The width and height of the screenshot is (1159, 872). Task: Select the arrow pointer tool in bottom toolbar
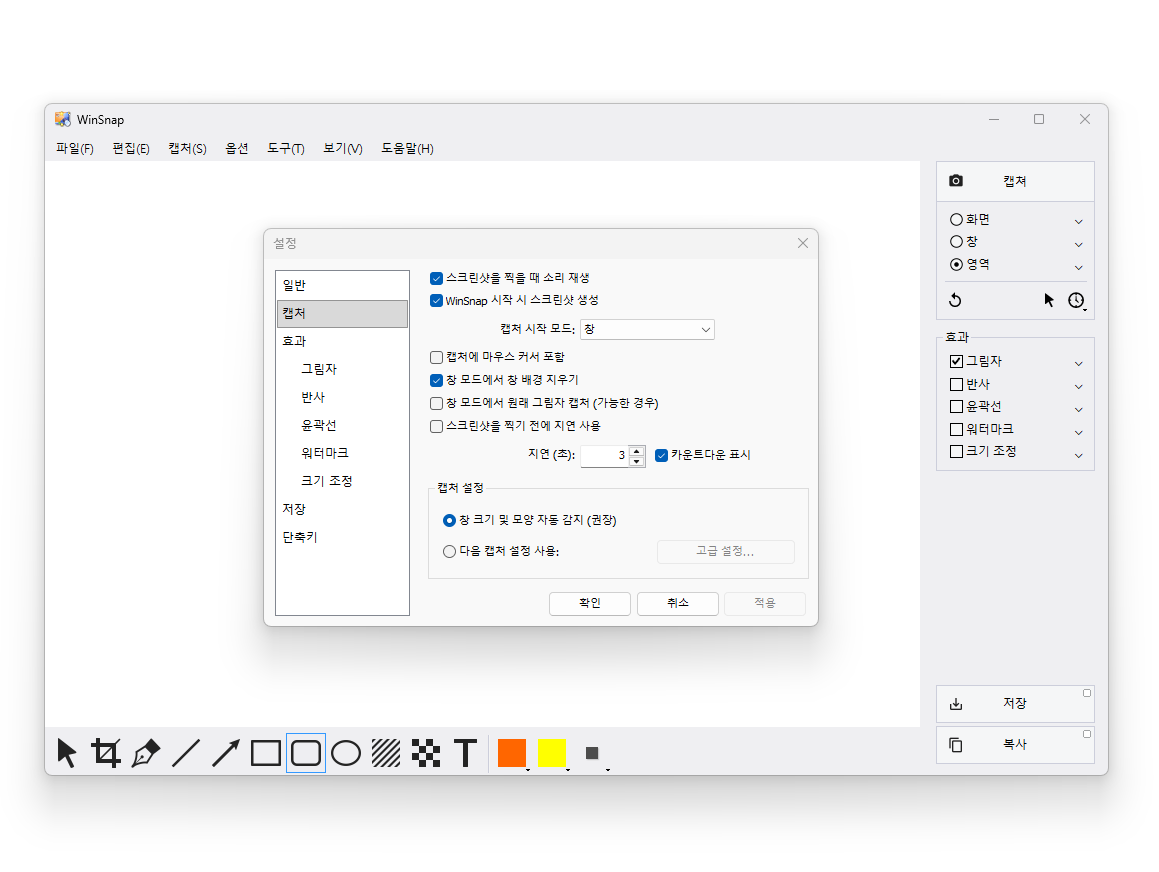pyautogui.click(x=67, y=753)
